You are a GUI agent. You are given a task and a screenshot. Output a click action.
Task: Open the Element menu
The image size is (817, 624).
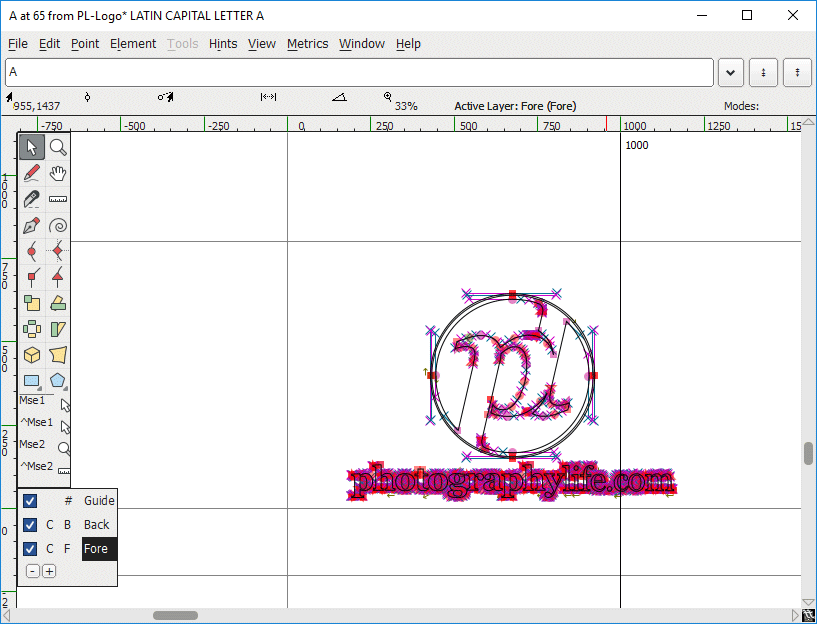[x=133, y=44]
